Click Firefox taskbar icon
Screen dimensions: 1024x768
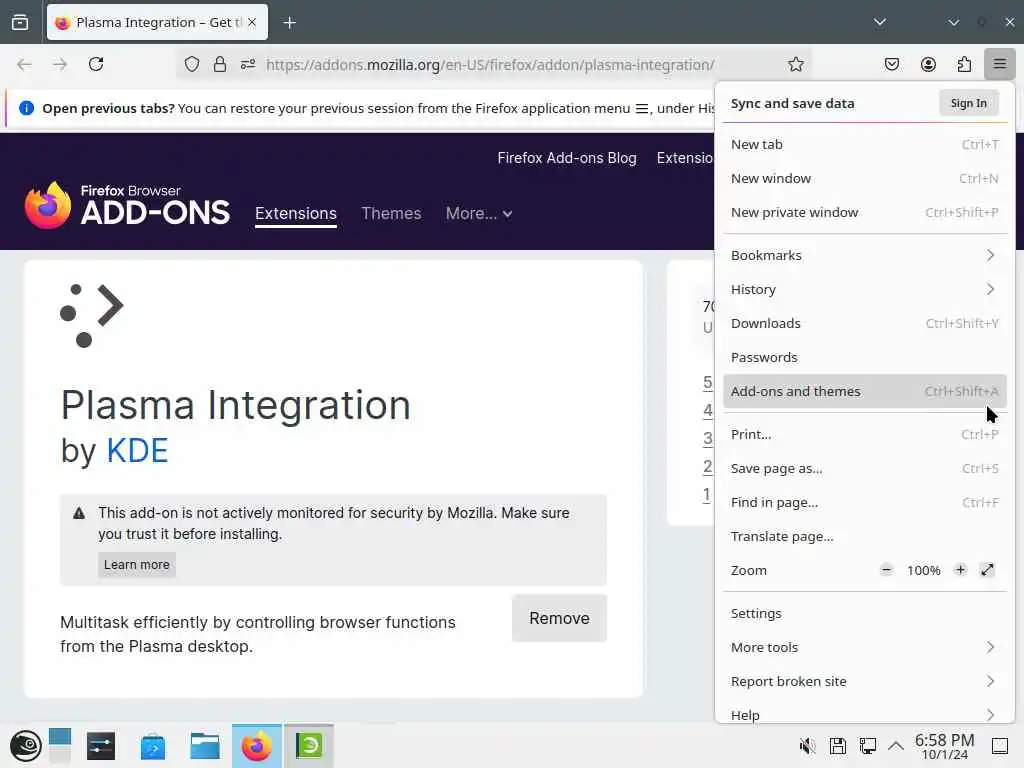[x=257, y=746]
